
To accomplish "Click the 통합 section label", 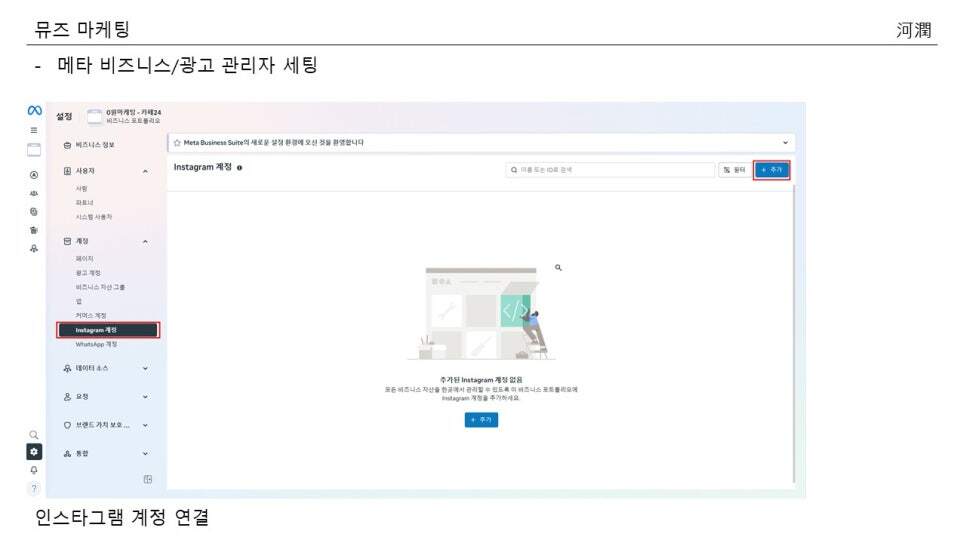I will 82,453.
